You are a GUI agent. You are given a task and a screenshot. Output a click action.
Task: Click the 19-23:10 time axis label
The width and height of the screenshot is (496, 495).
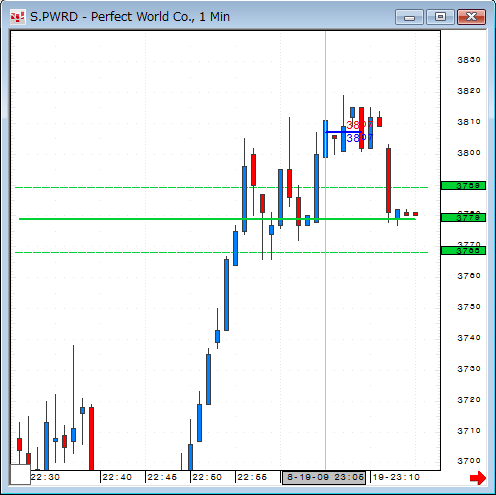point(396,477)
